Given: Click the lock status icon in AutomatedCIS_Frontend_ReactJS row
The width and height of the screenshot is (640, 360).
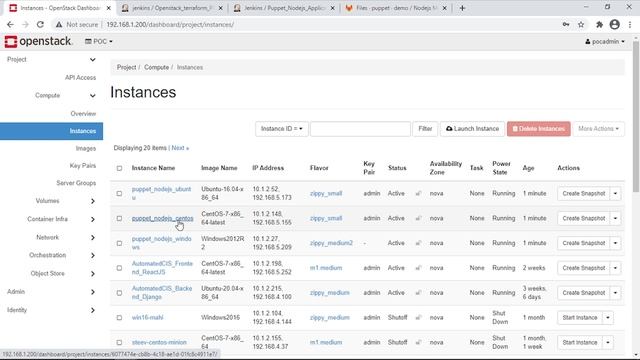Looking at the screenshot, I should 418,268.
